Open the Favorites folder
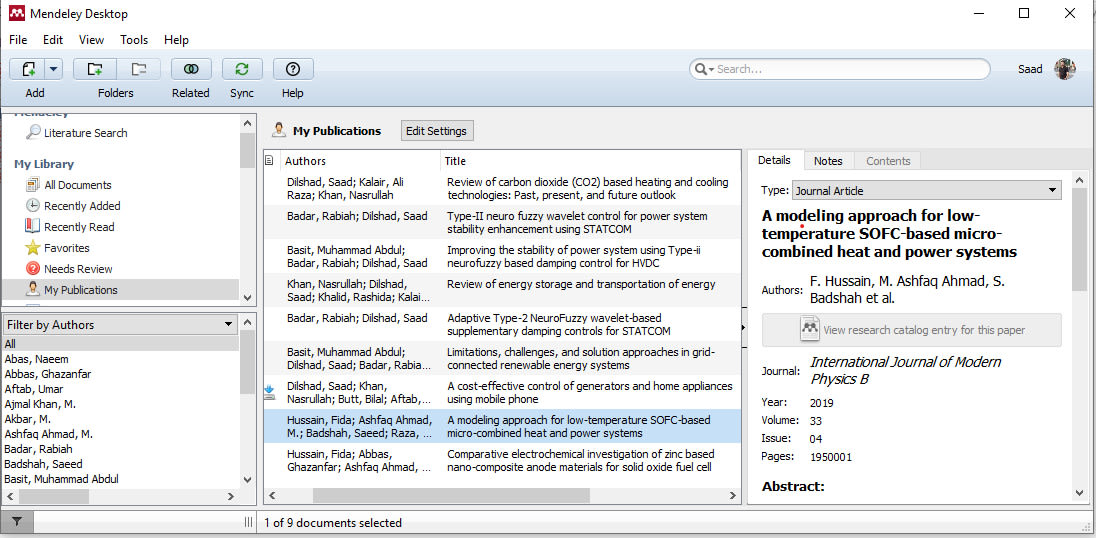Image resolution: width=1096 pixels, height=538 pixels. click(x=66, y=248)
